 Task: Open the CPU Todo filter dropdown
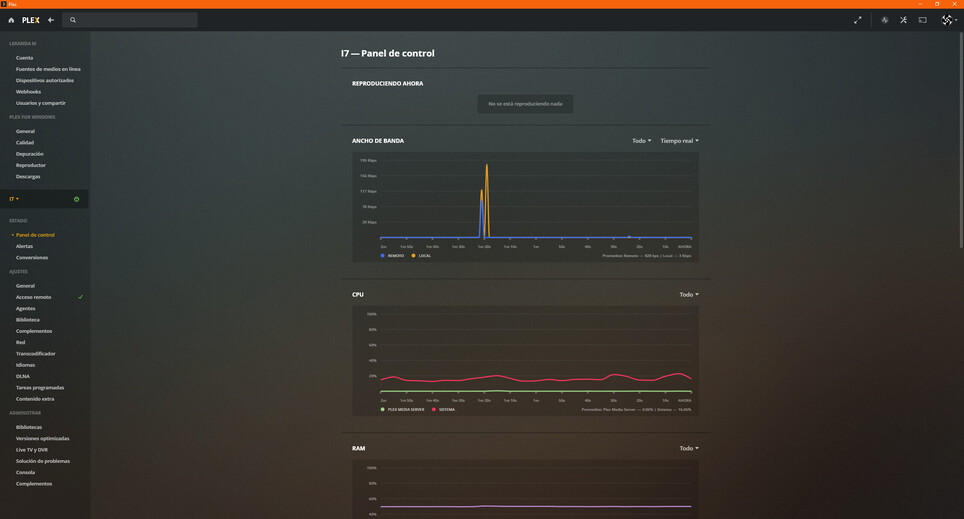(689, 295)
